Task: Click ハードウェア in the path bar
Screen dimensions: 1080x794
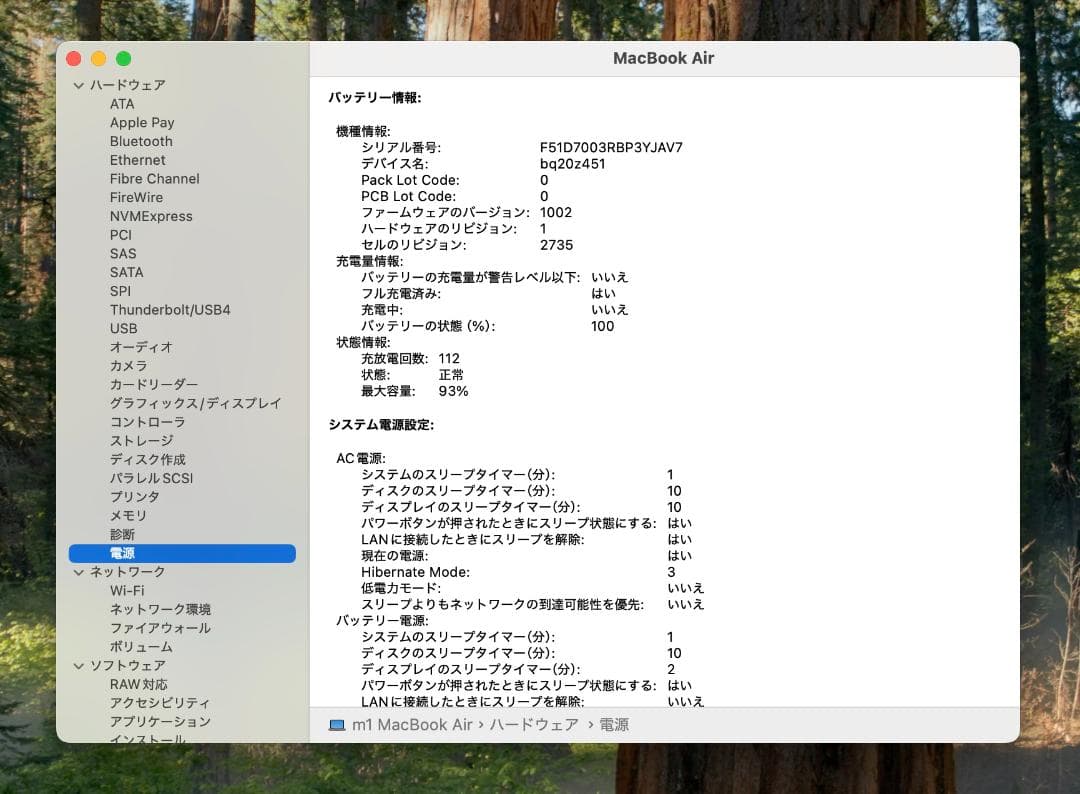Action: tap(534, 725)
